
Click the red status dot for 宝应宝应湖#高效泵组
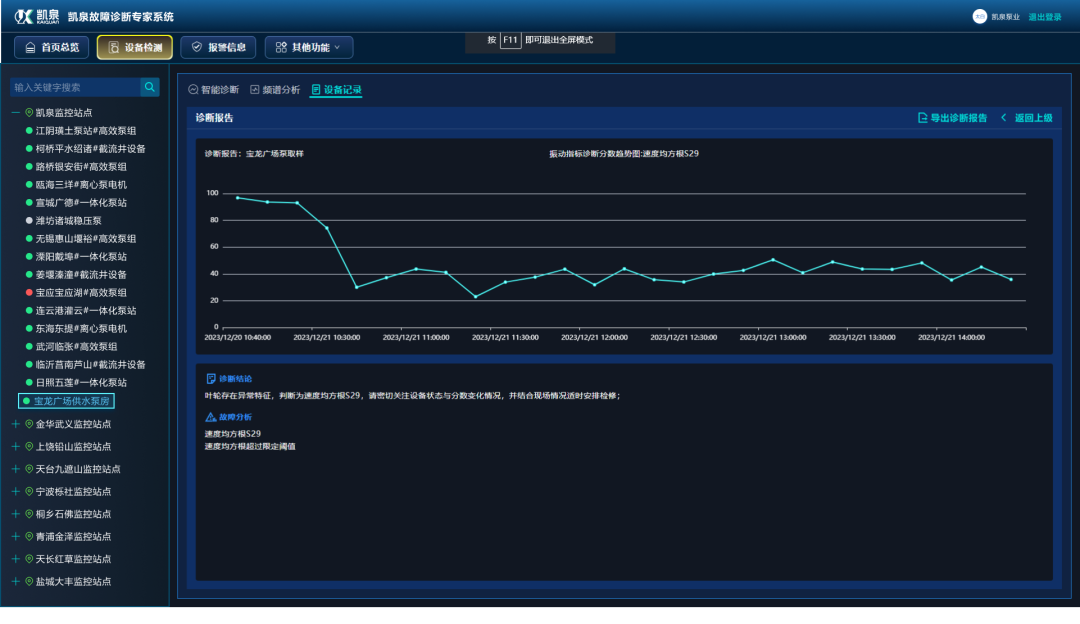click(x=29, y=293)
